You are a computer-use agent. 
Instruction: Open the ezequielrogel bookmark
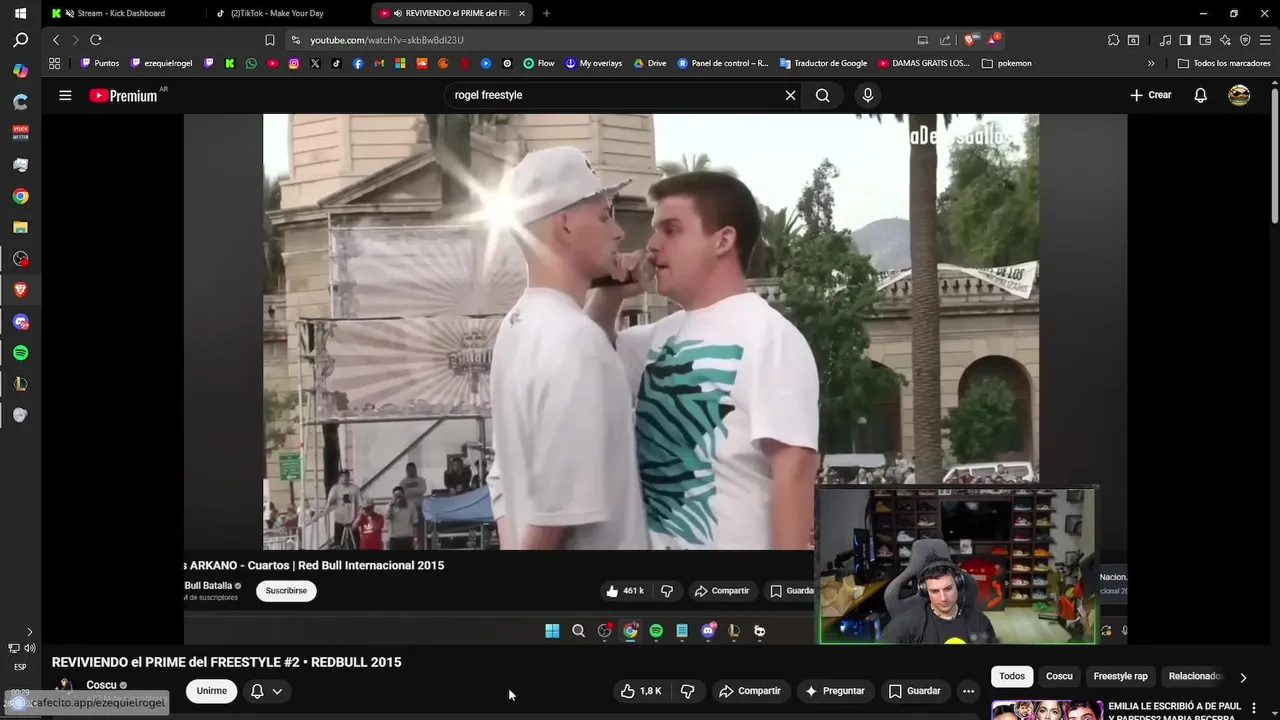pos(161,63)
